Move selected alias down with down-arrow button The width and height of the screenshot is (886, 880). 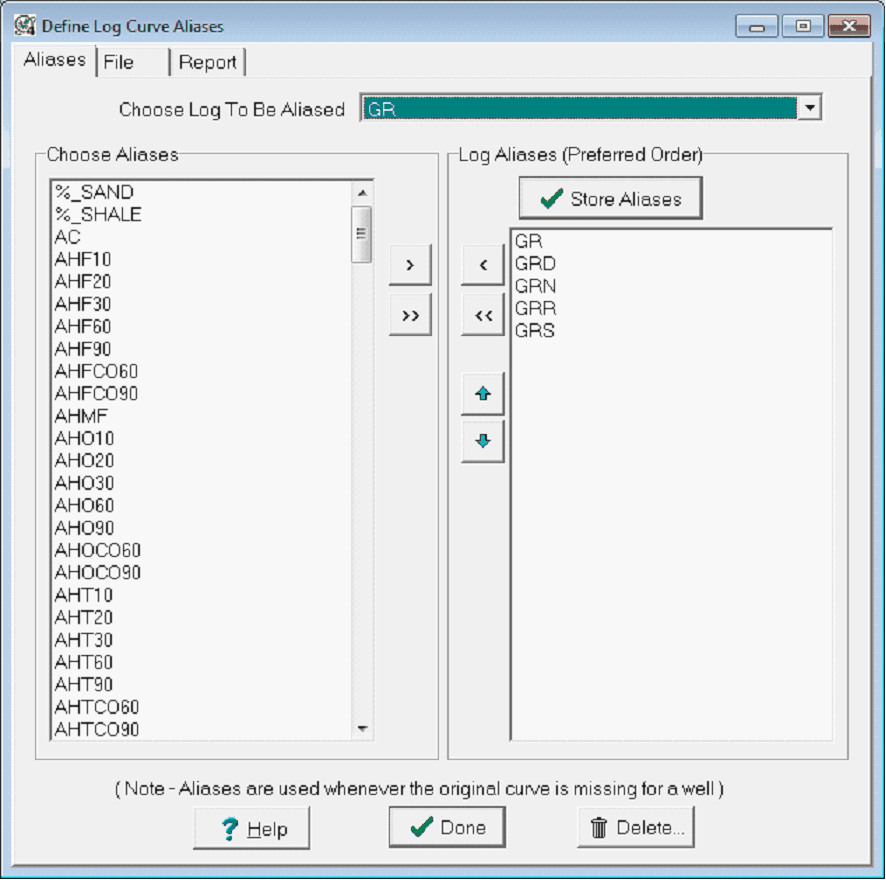click(x=483, y=441)
